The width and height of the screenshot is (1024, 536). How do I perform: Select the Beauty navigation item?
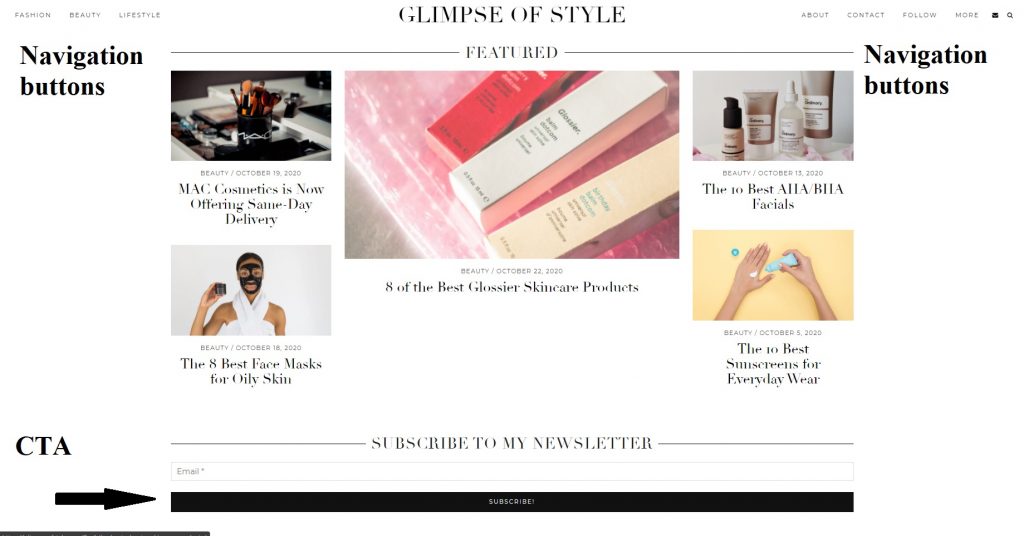(85, 15)
